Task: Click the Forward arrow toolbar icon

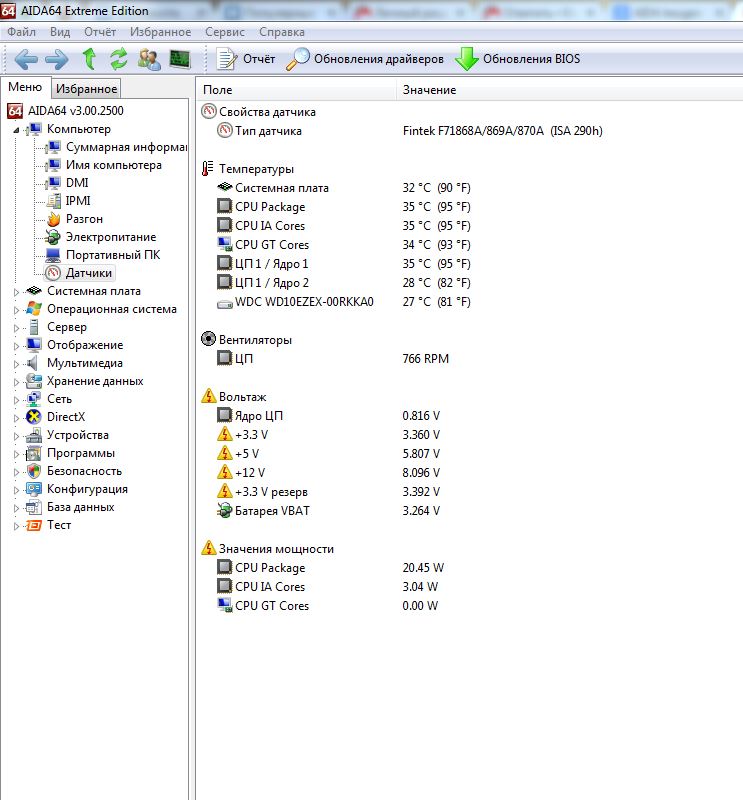Action: [x=57, y=59]
